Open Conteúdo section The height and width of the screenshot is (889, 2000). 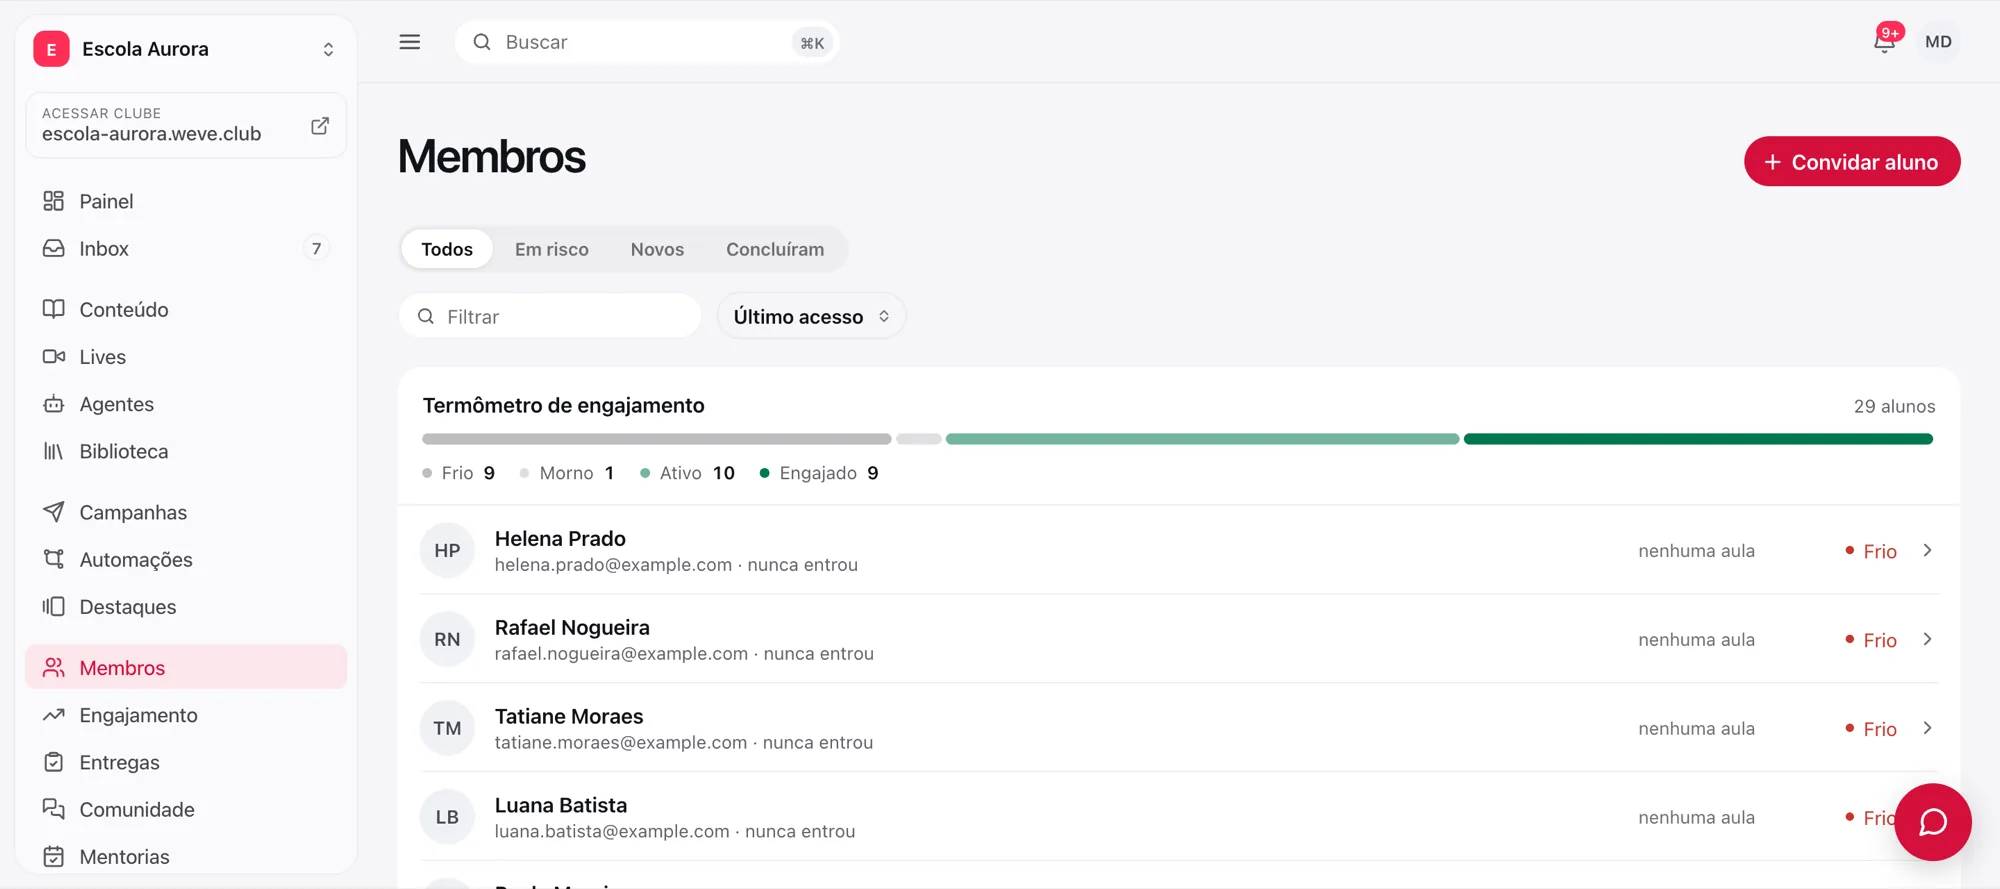click(x=186, y=309)
